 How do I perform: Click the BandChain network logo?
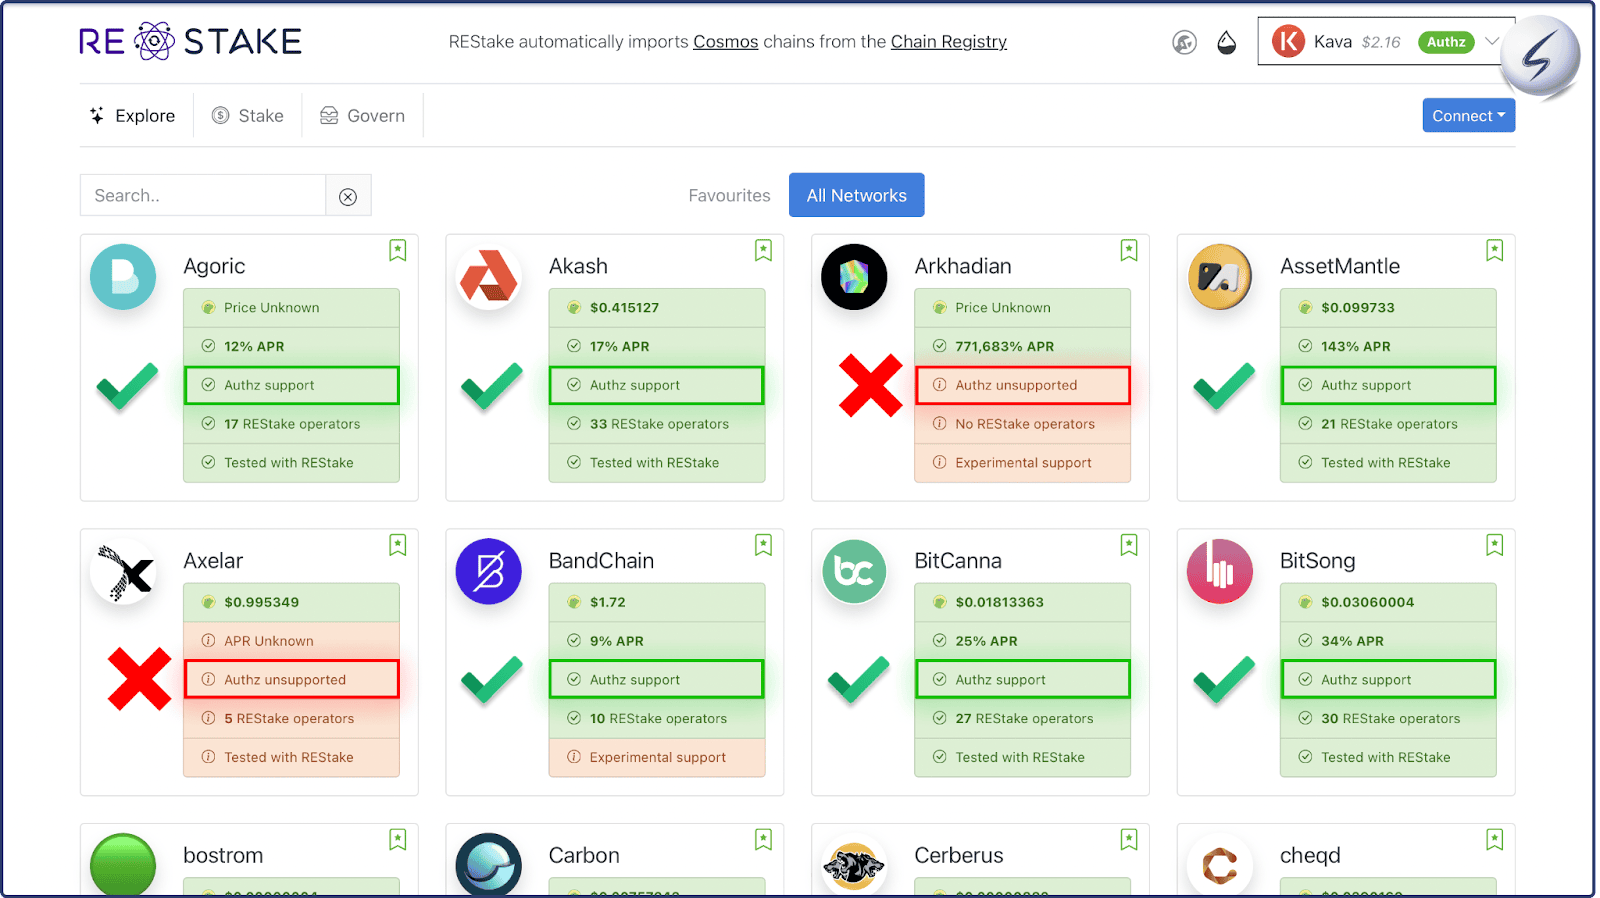click(x=489, y=572)
